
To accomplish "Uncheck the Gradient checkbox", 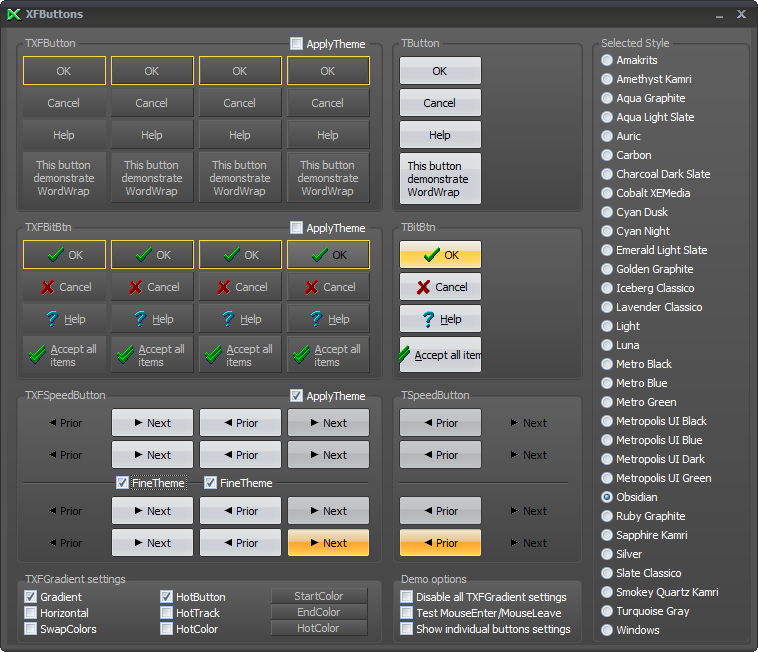I will click(x=31, y=597).
